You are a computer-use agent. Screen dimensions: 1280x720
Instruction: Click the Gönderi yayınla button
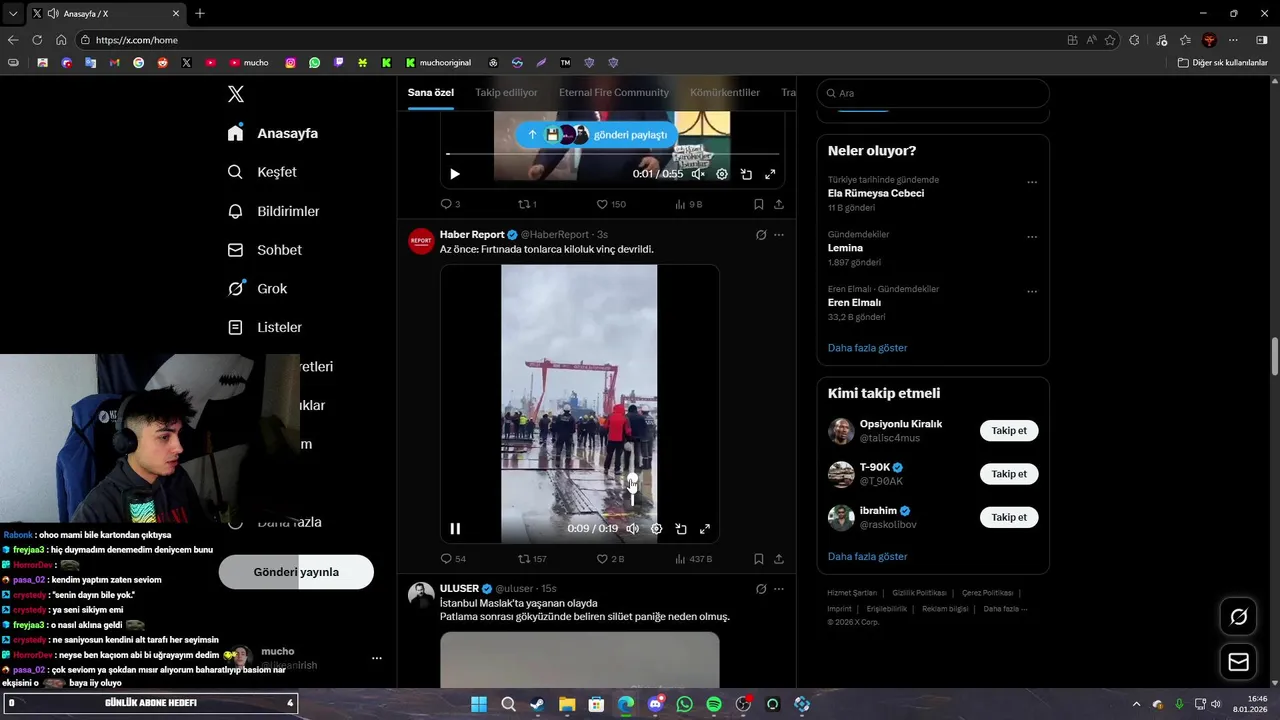(x=296, y=572)
